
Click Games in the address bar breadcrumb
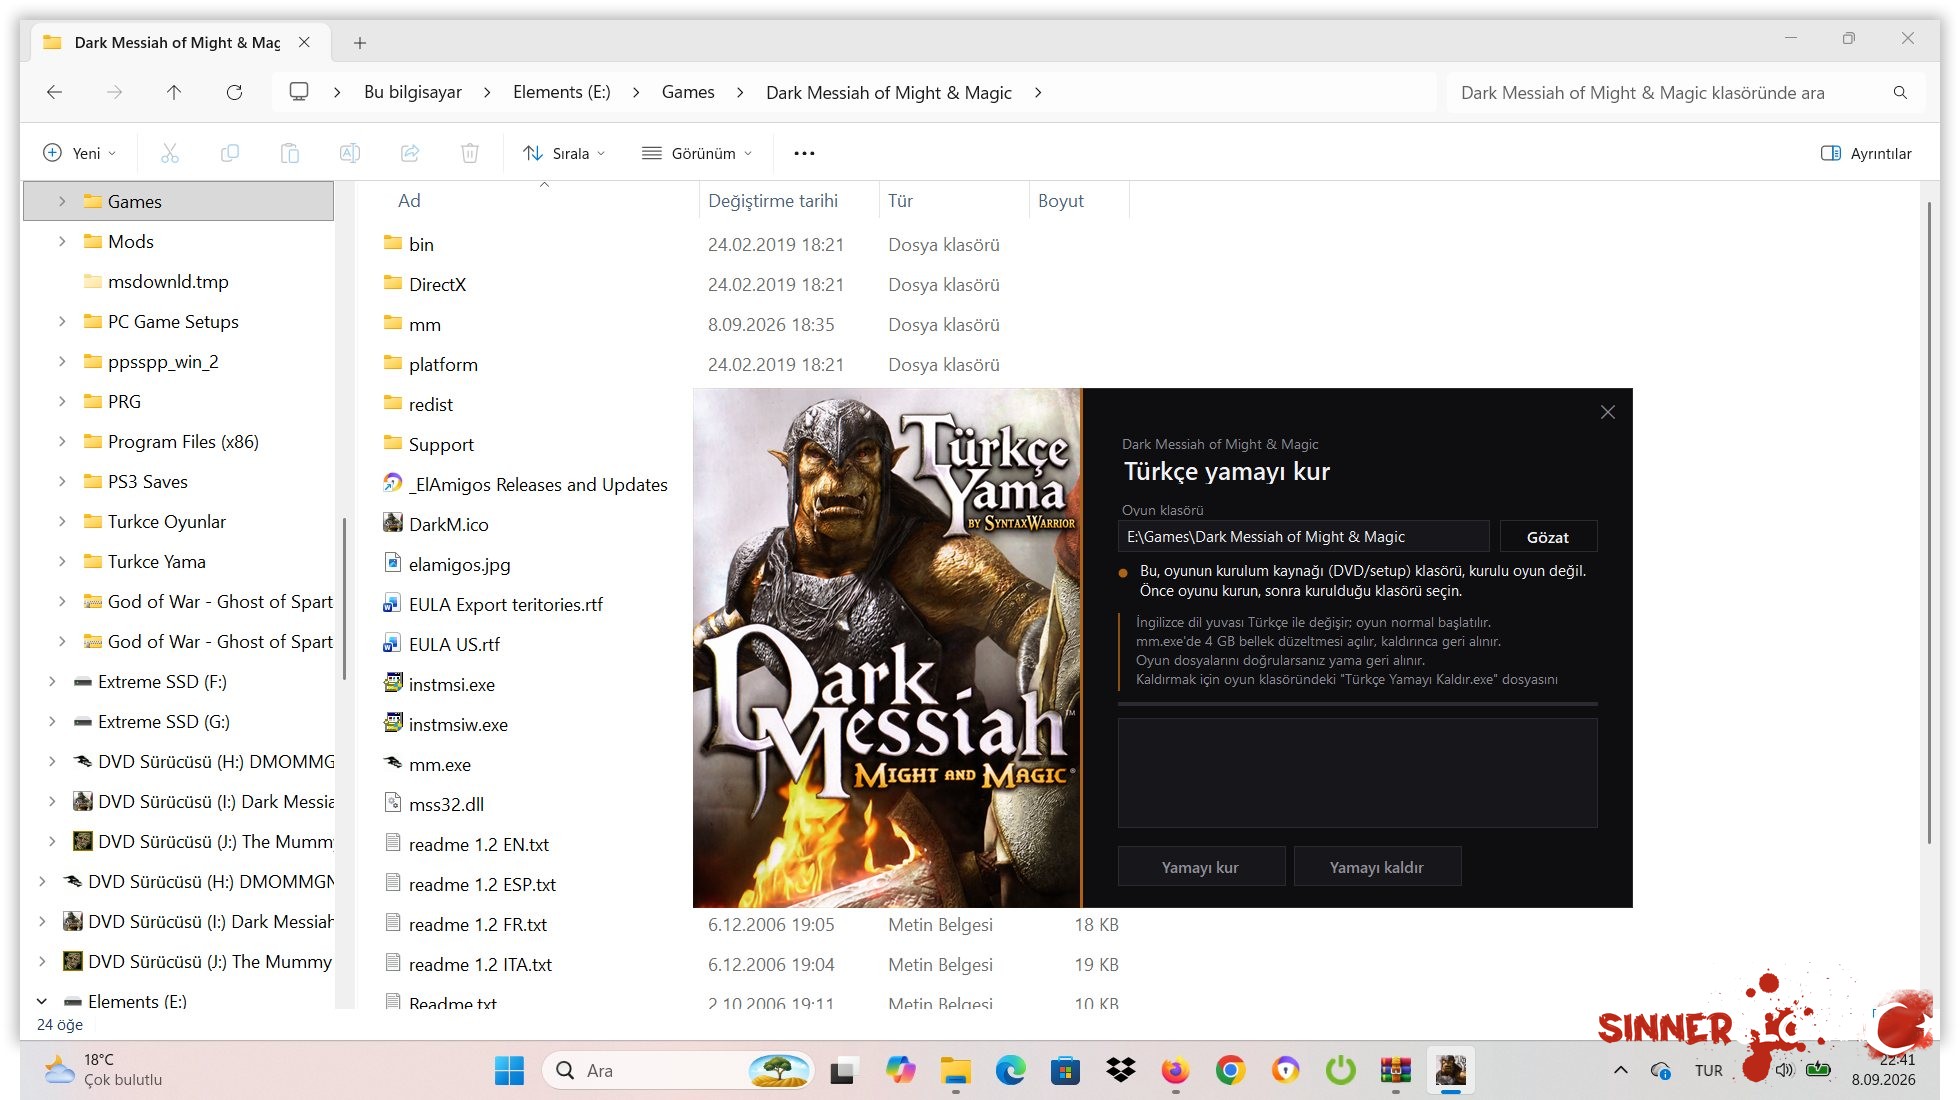click(x=688, y=92)
